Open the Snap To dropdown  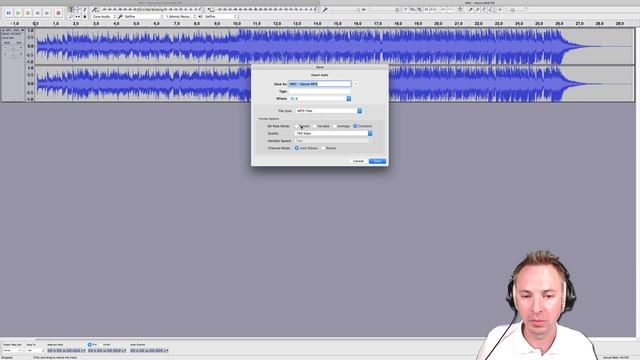(35, 351)
